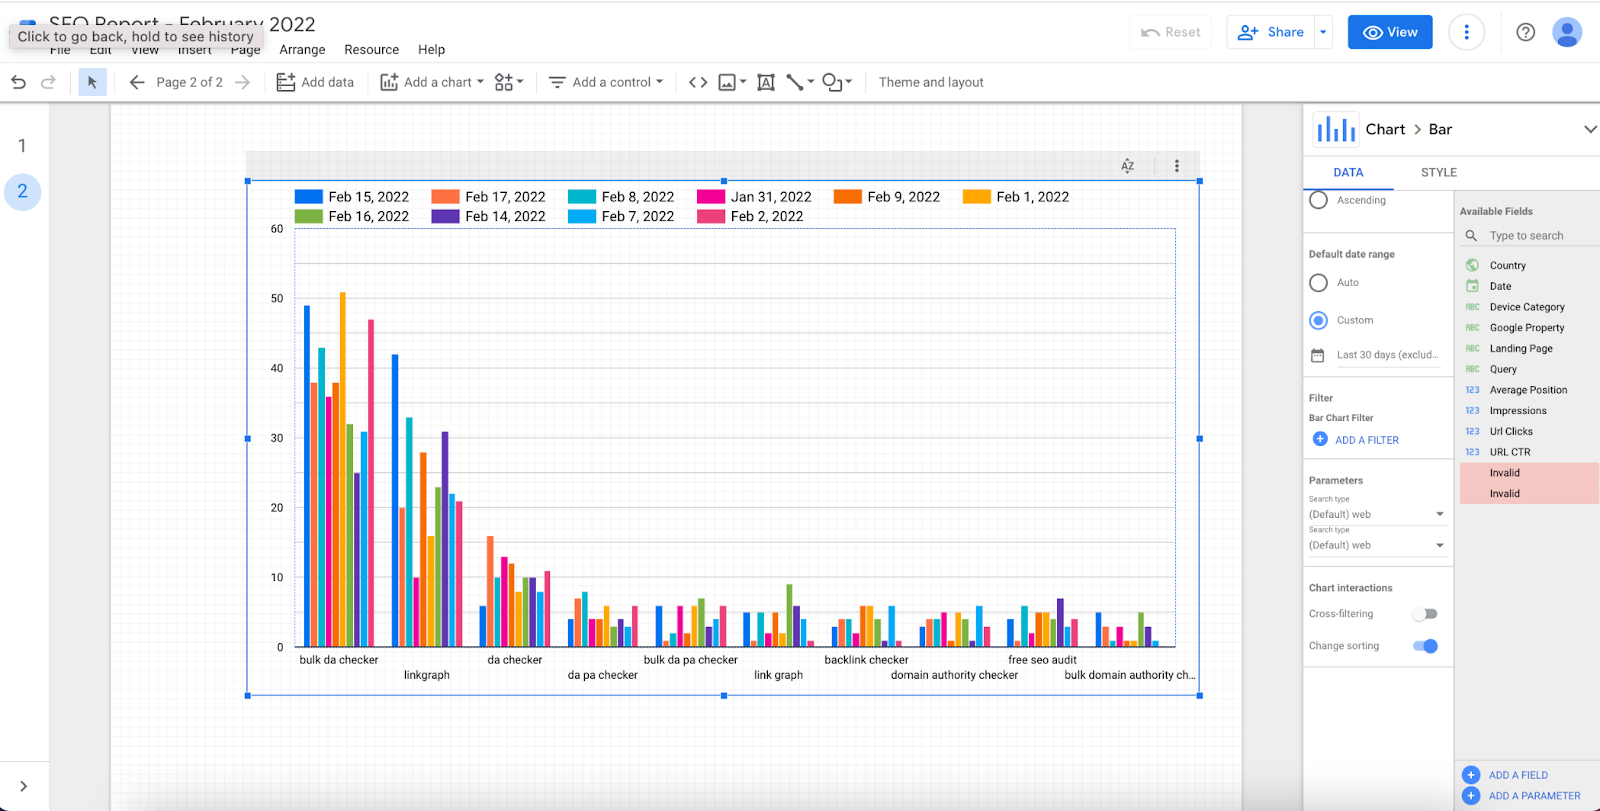
Task: Open the chart's three-dot options menu
Action: (1177, 166)
